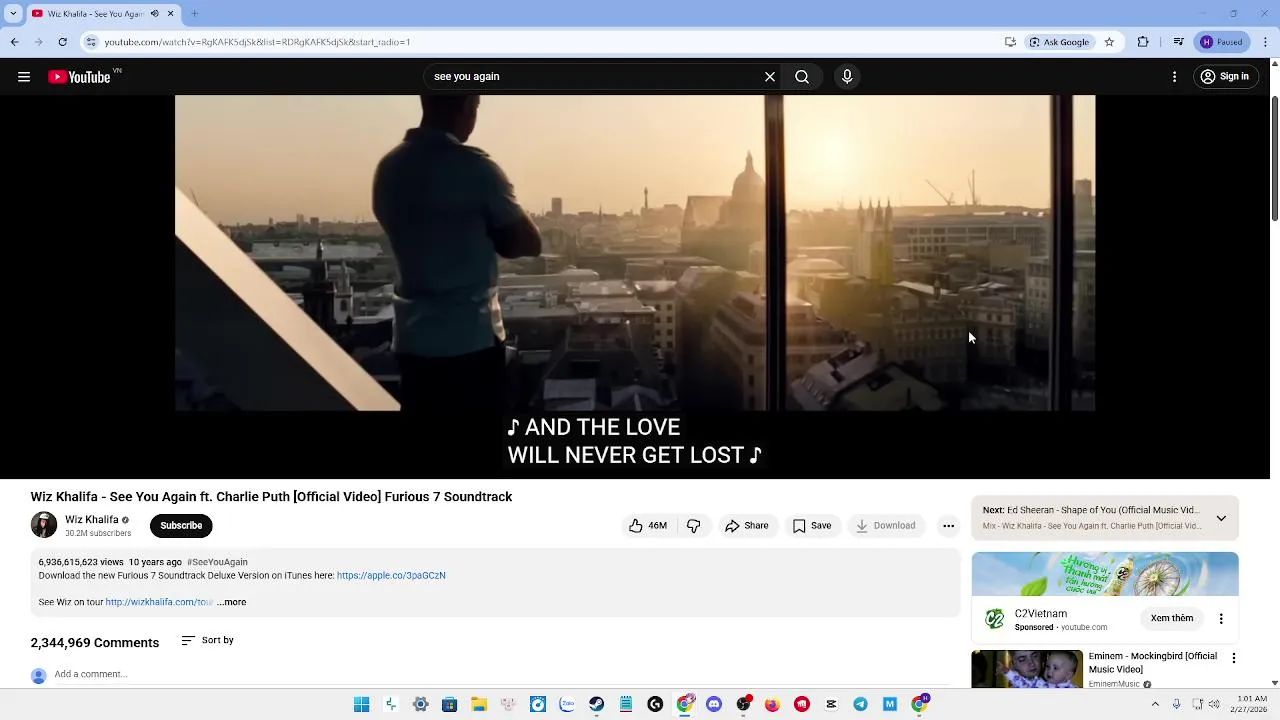This screenshot has width=1280, height=720.
Task: Go forward in browser history
Action: pyautogui.click(x=38, y=42)
